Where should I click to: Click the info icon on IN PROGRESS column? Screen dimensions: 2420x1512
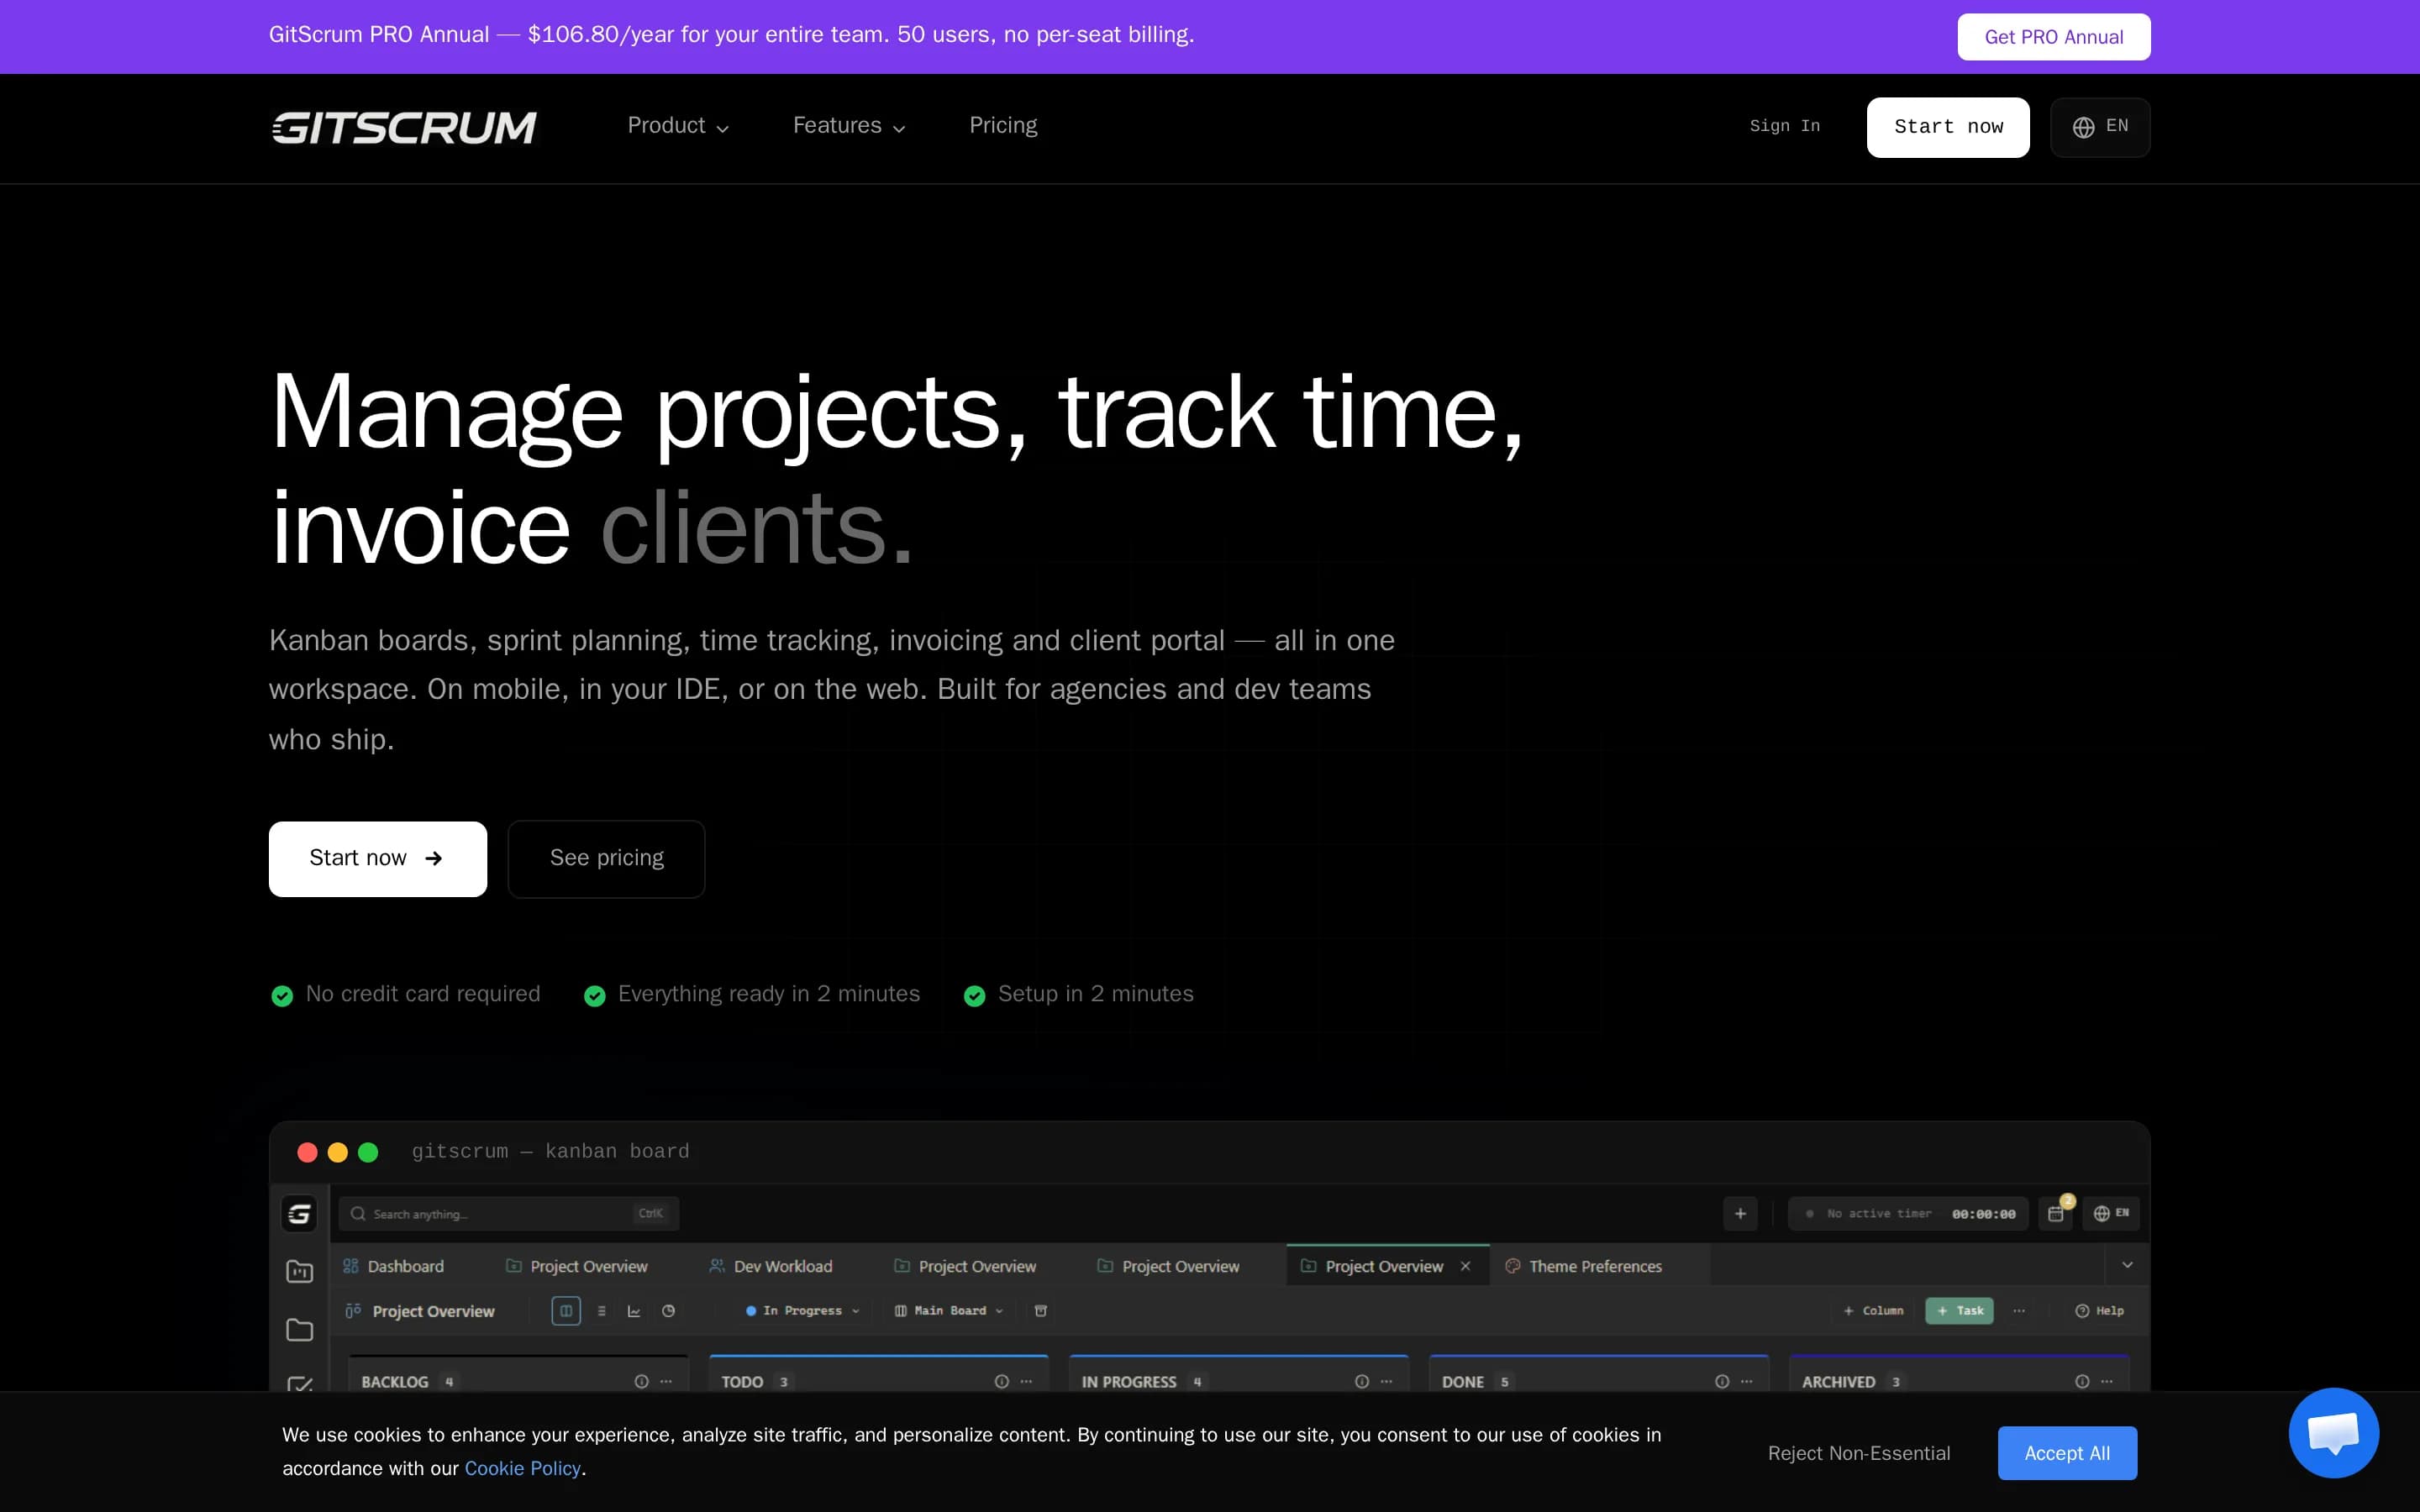1361,1381
